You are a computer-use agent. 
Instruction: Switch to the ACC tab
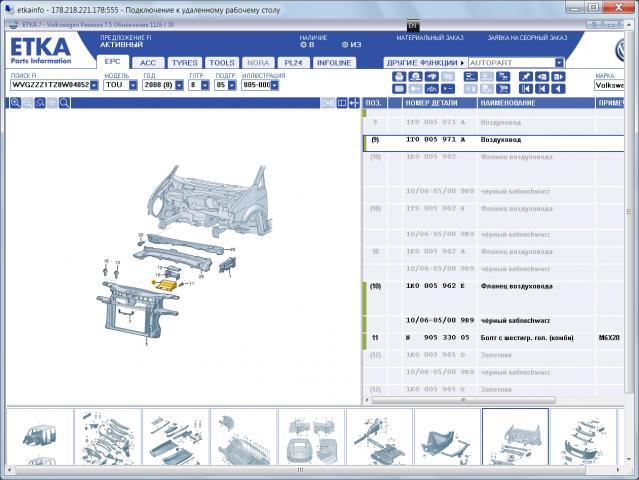[x=148, y=63]
